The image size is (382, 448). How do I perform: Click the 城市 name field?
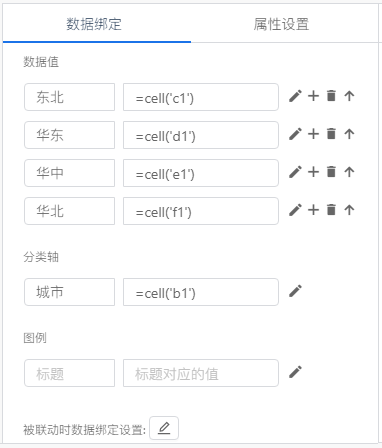[x=69, y=292]
